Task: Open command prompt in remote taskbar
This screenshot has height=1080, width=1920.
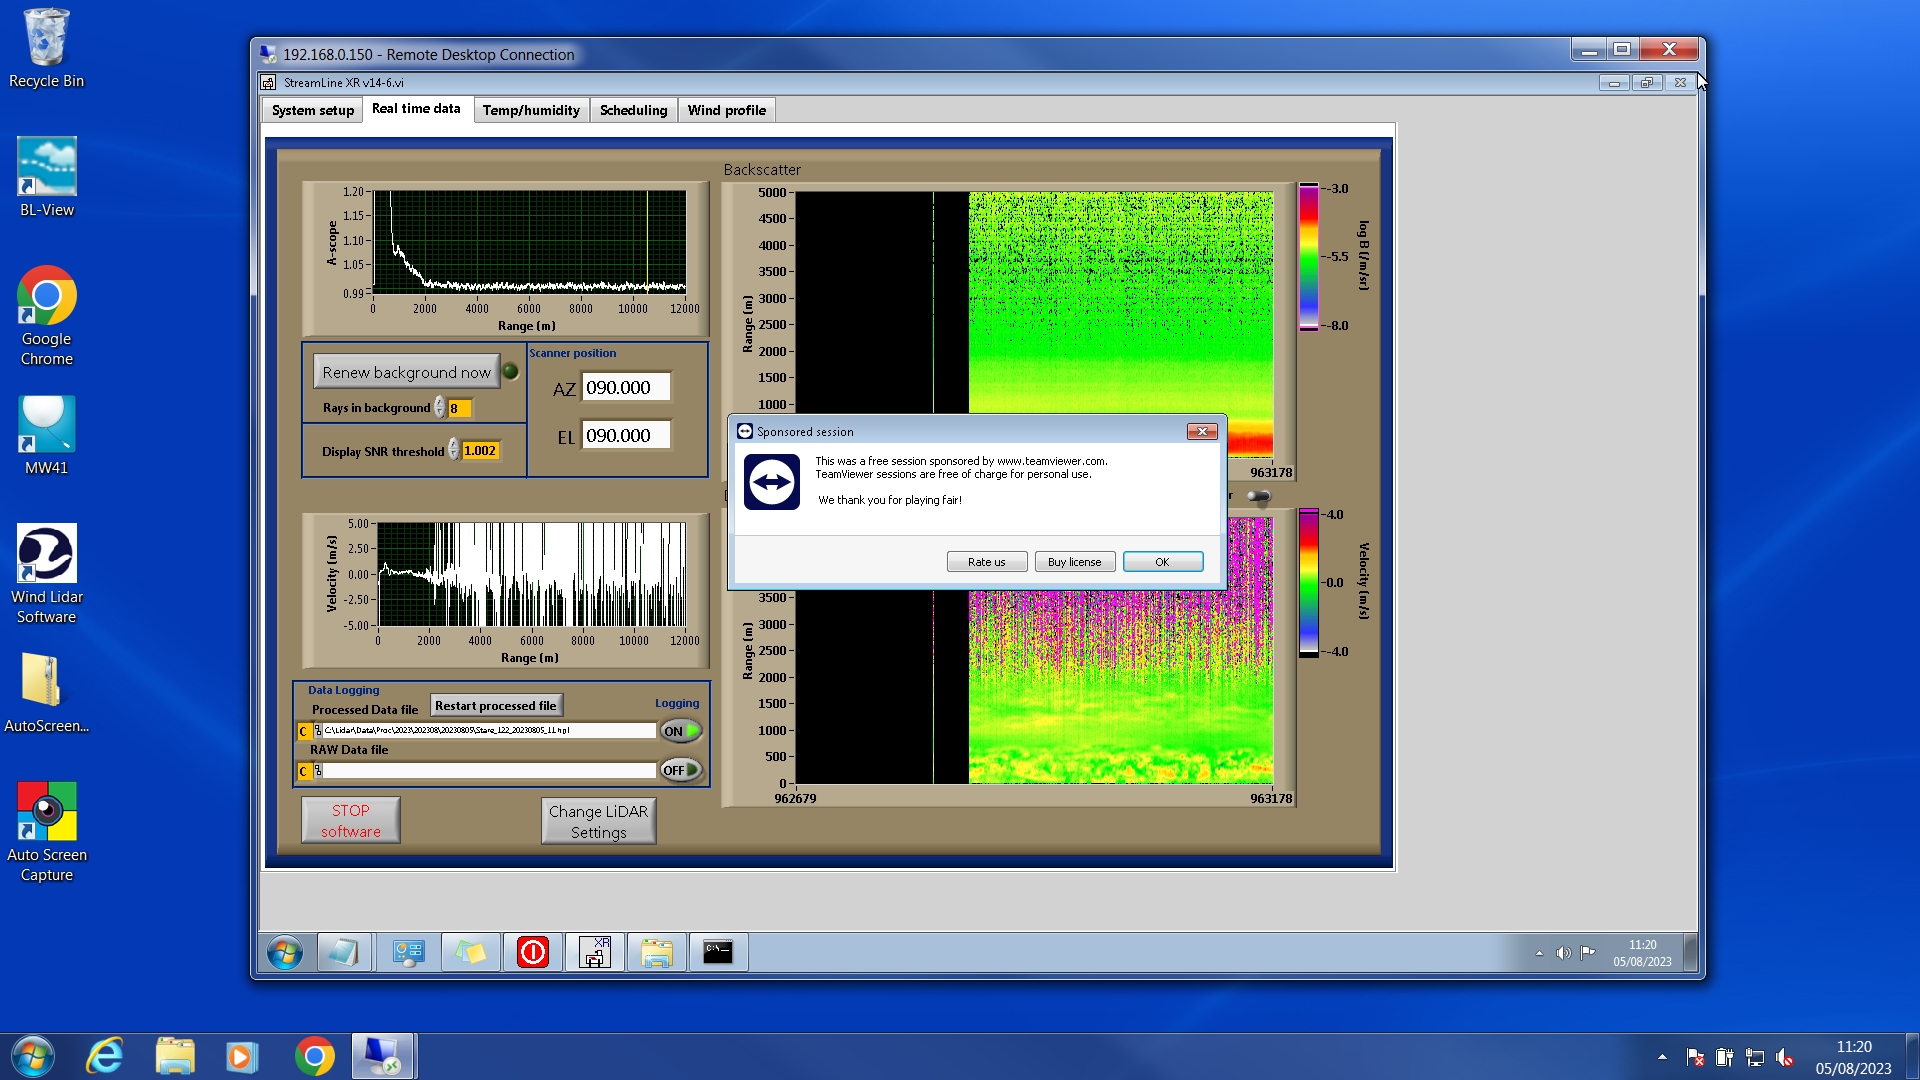Action: 718,953
